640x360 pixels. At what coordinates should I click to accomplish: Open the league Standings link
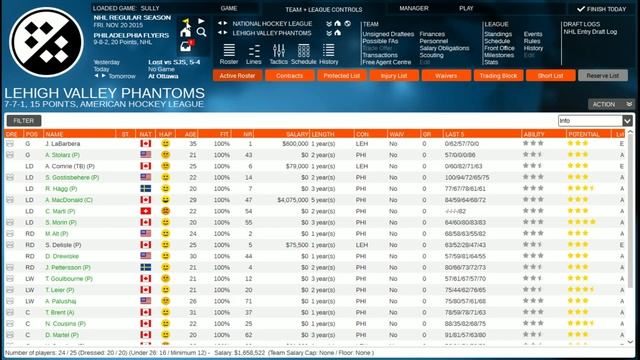pos(498,34)
